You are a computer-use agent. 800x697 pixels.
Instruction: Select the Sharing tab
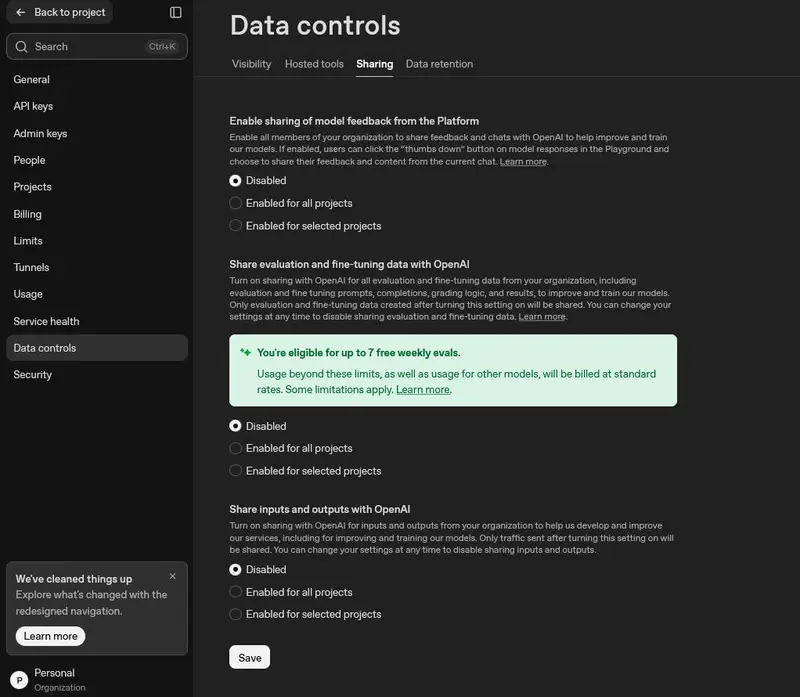374,64
